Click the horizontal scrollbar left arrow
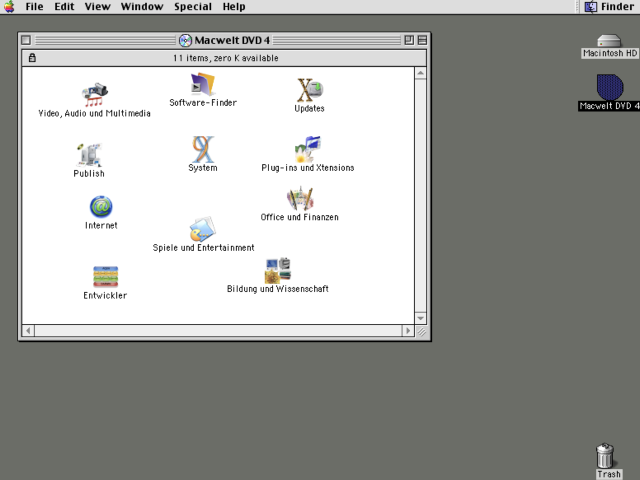 point(28,331)
